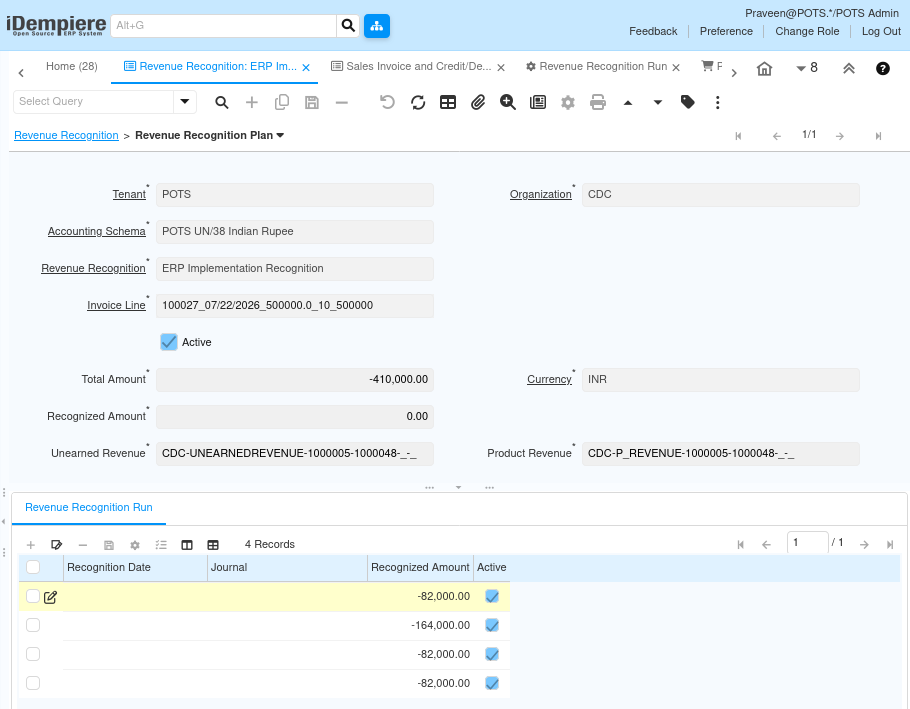Select the Revenue Recognition Run detail tab
The image size is (910, 709).
point(89,508)
